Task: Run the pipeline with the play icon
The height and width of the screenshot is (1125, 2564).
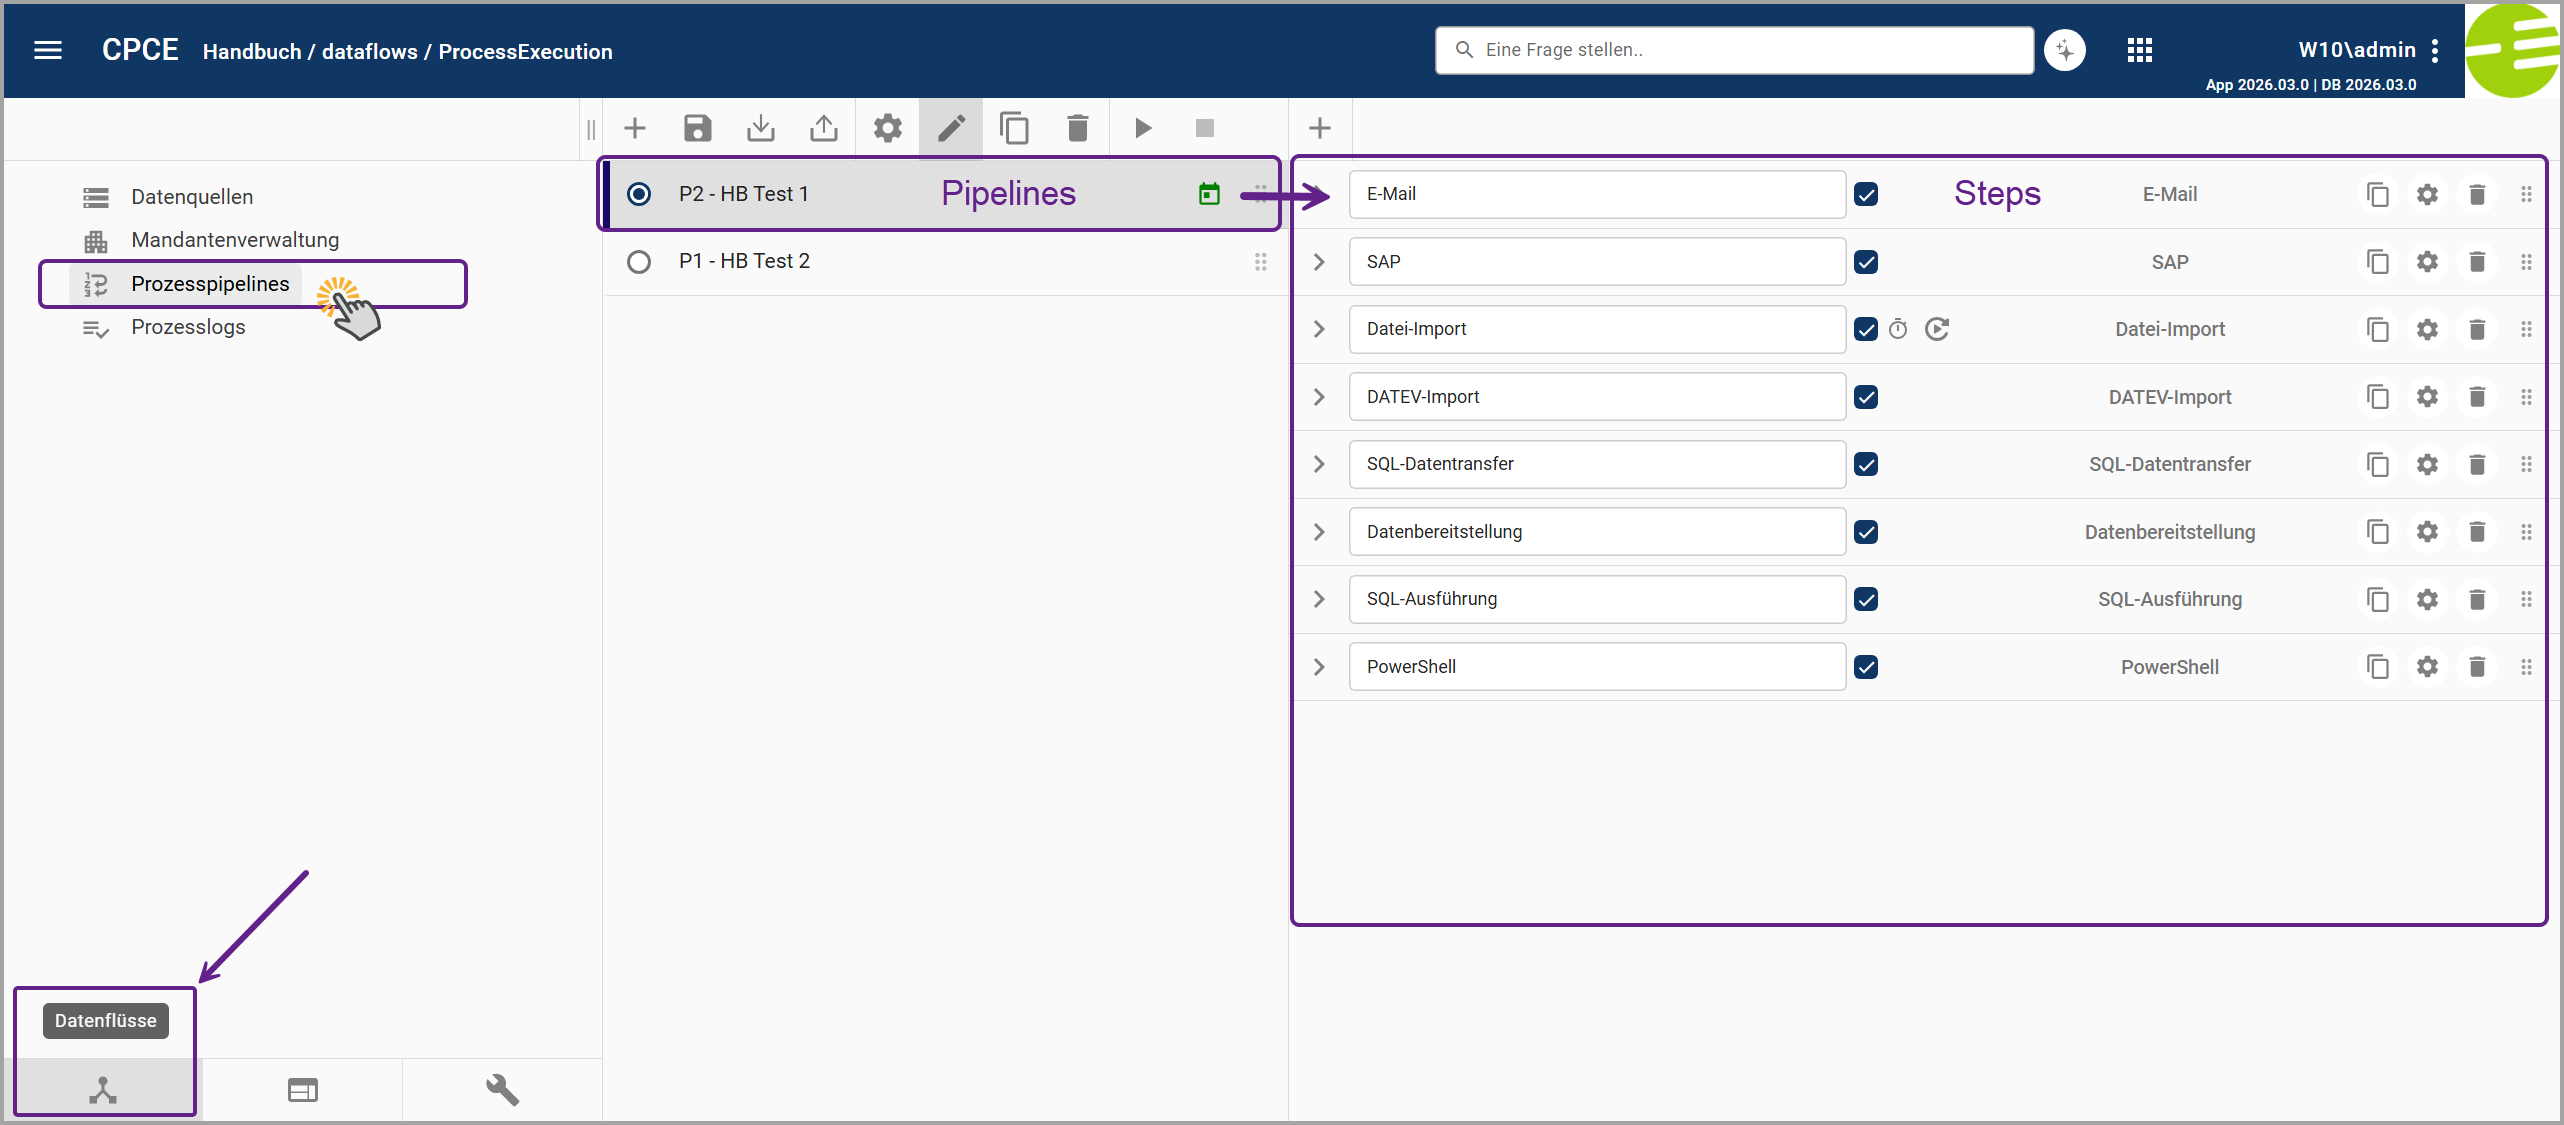Action: [1143, 128]
